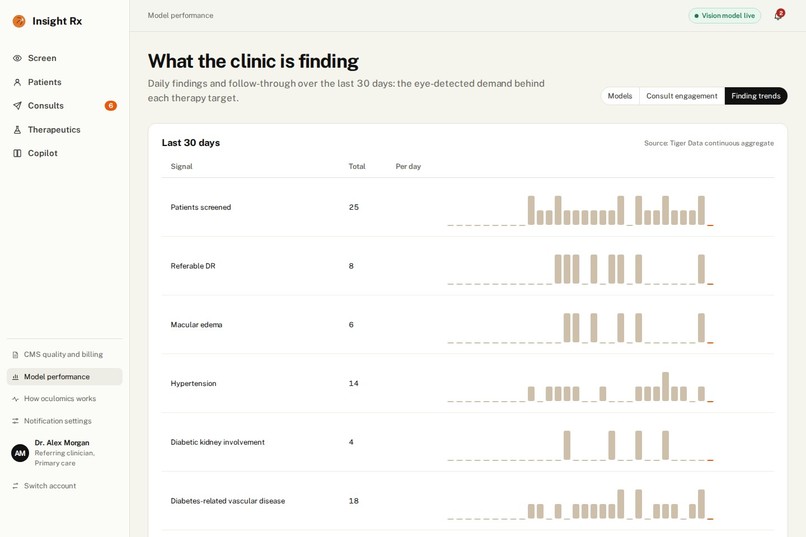This screenshot has width=806, height=537.
Task: Open CMS quality and billing
Action: [65, 355]
